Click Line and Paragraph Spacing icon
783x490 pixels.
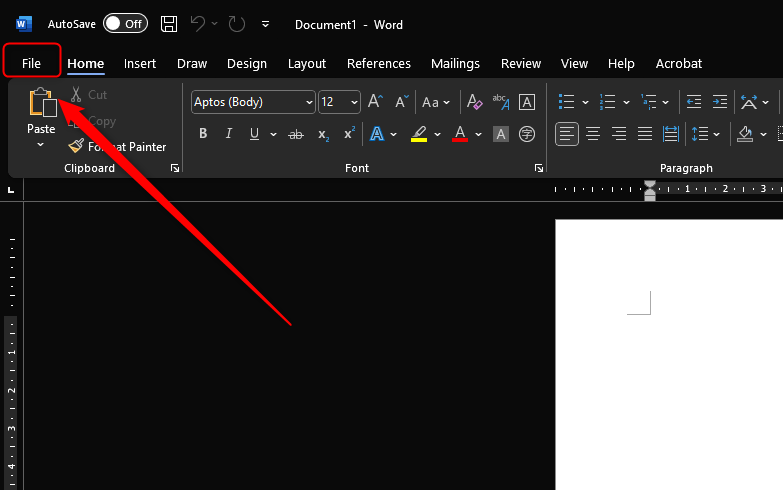click(700, 134)
